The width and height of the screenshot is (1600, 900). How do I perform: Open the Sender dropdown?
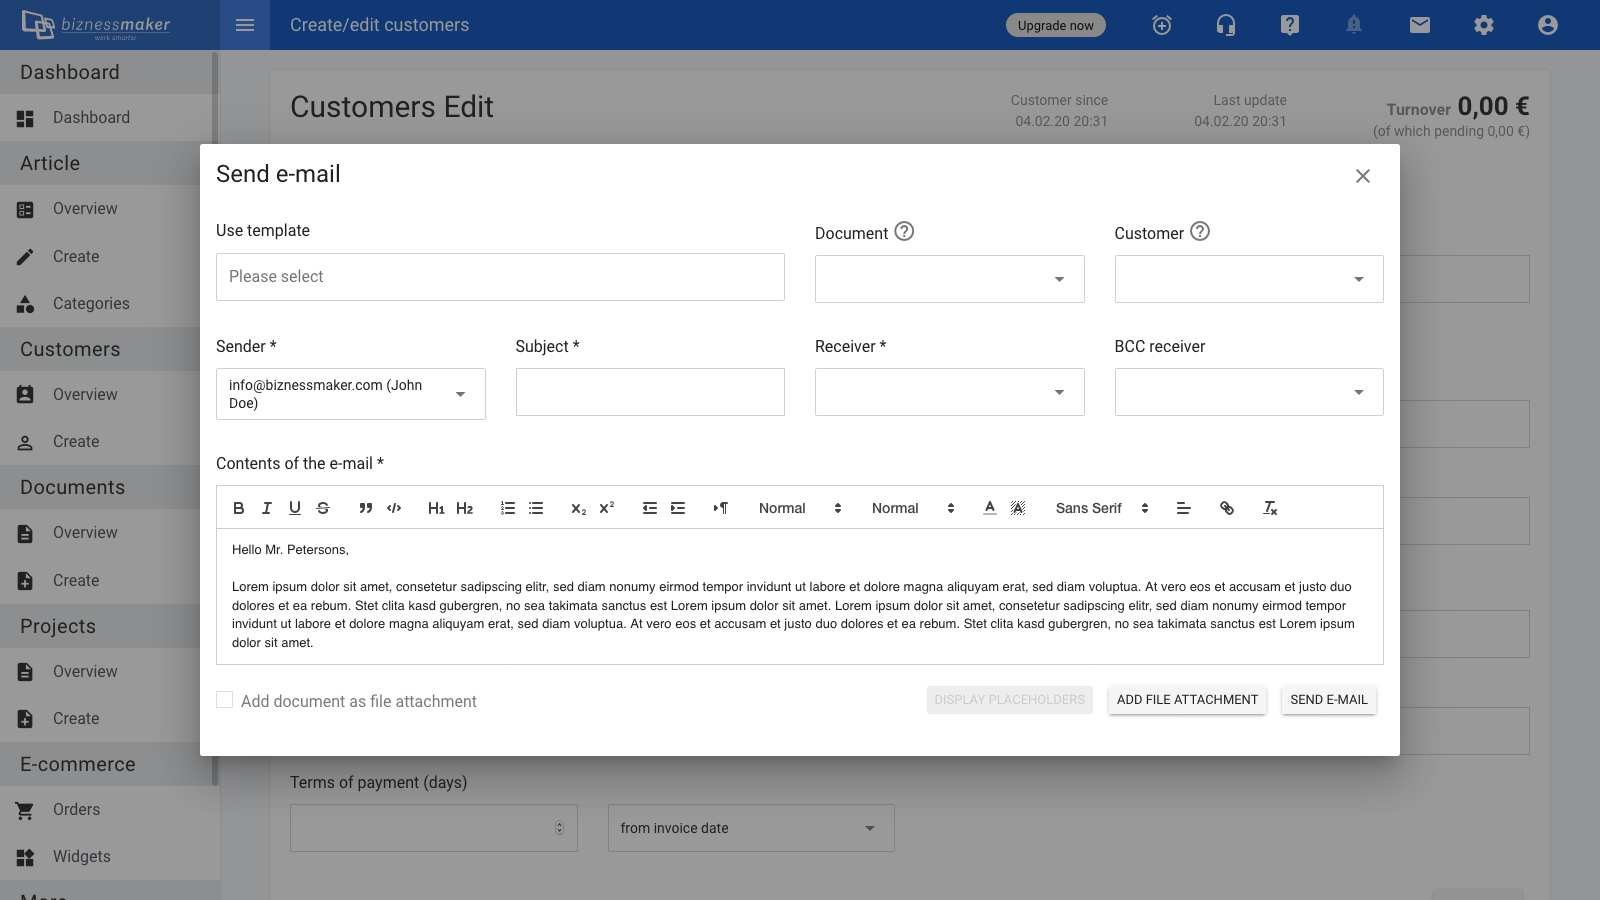pyautogui.click(x=350, y=394)
